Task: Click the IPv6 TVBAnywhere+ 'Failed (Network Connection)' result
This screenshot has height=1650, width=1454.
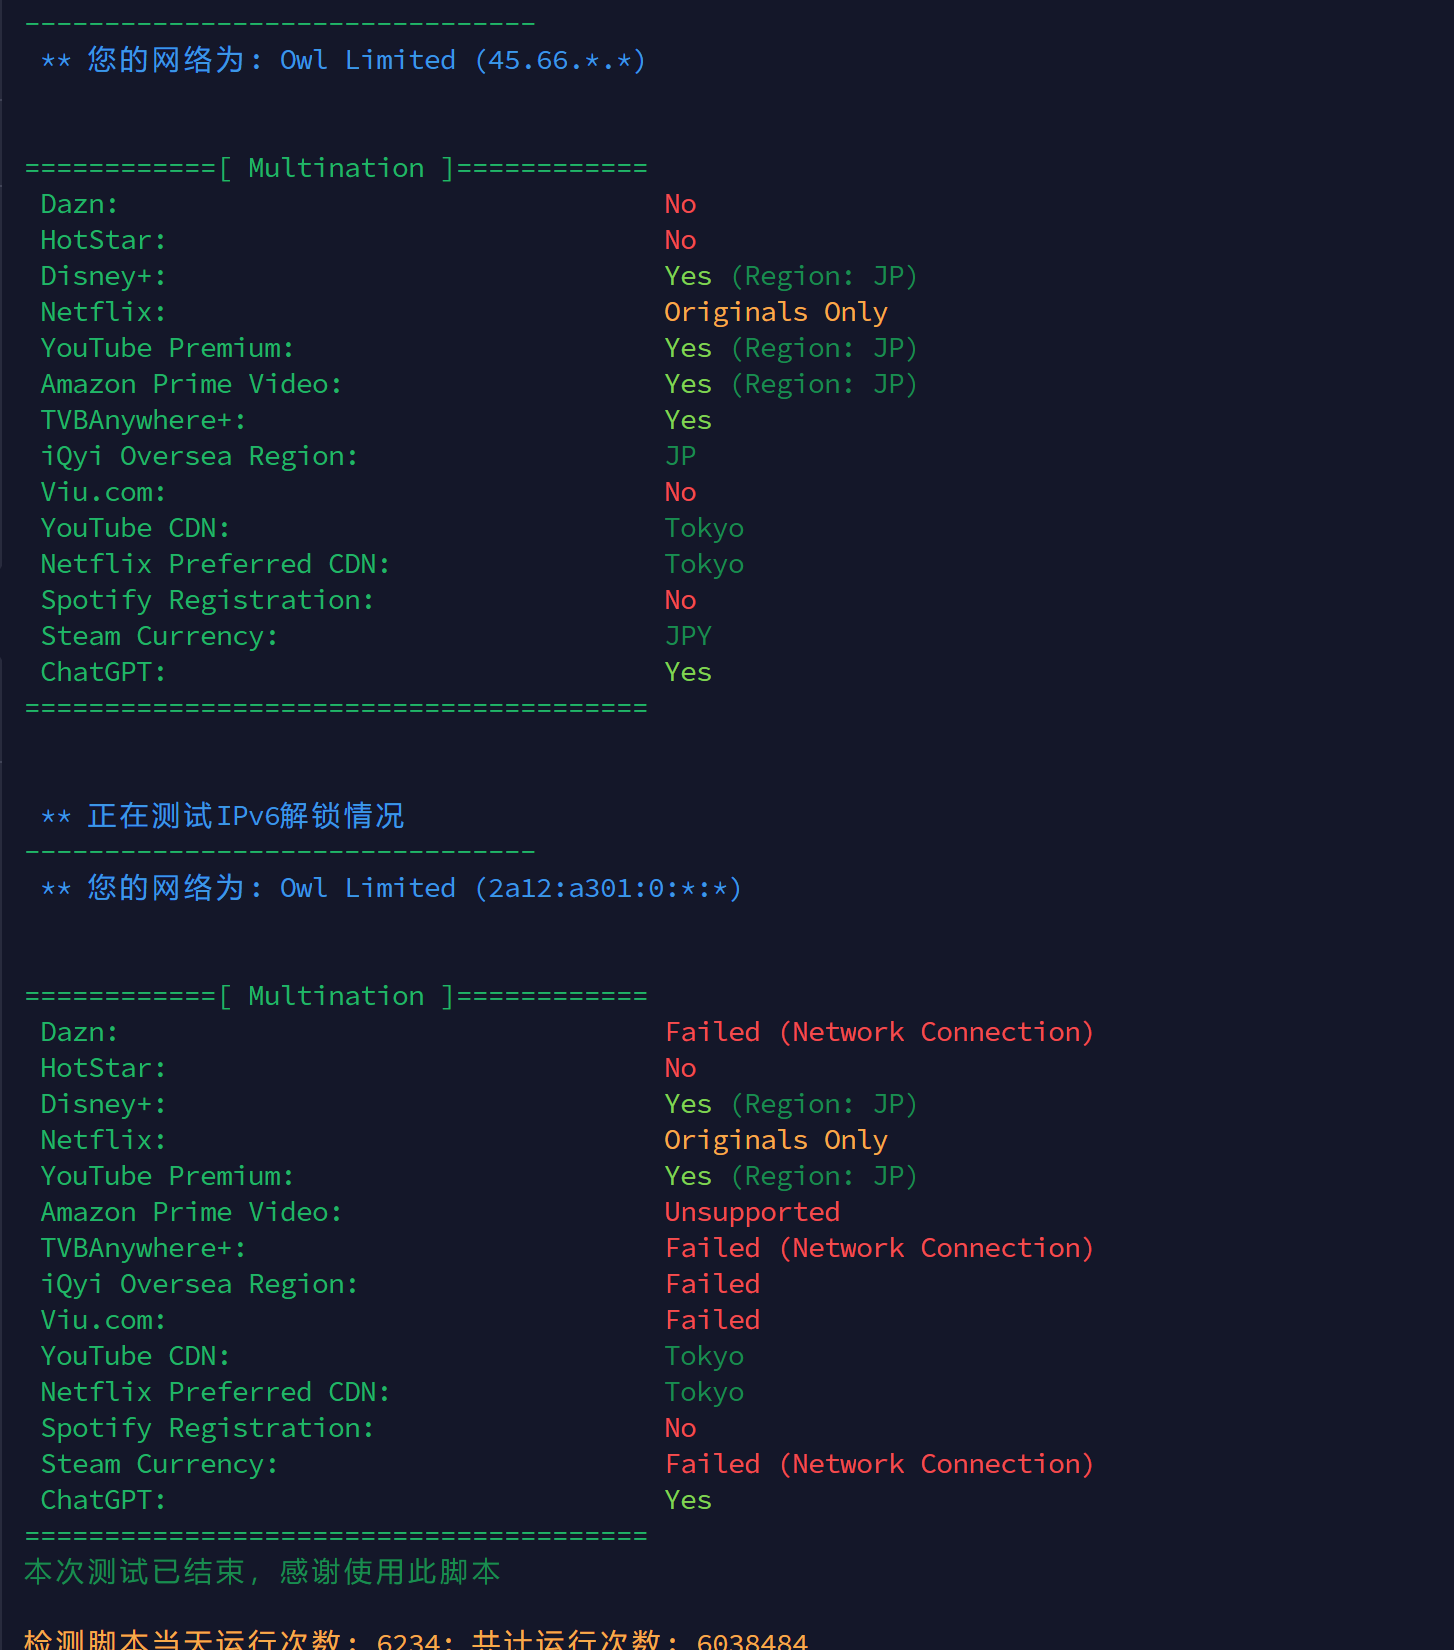Action: [x=880, y=1248]
